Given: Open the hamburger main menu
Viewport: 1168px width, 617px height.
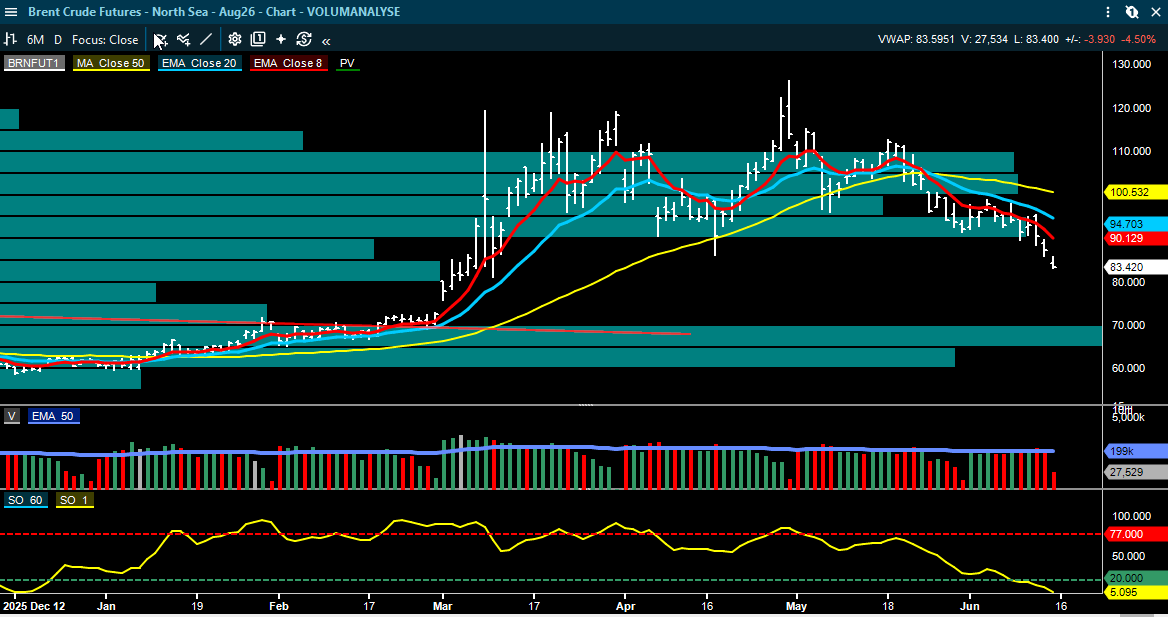Looking at the screenshot, I should (x=11, y=12).
